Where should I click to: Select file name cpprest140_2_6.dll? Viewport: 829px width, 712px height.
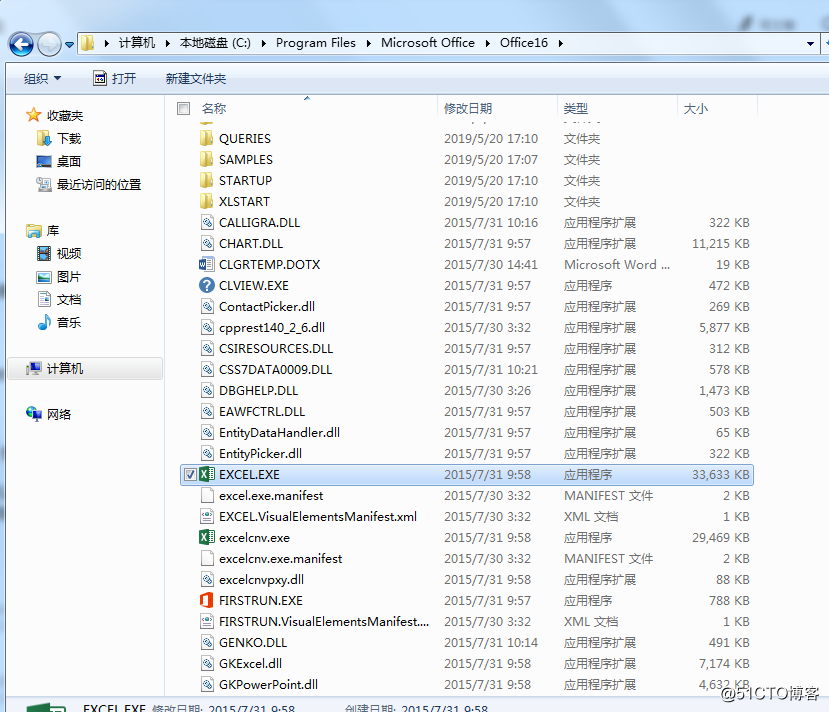[x=272, y=328]
